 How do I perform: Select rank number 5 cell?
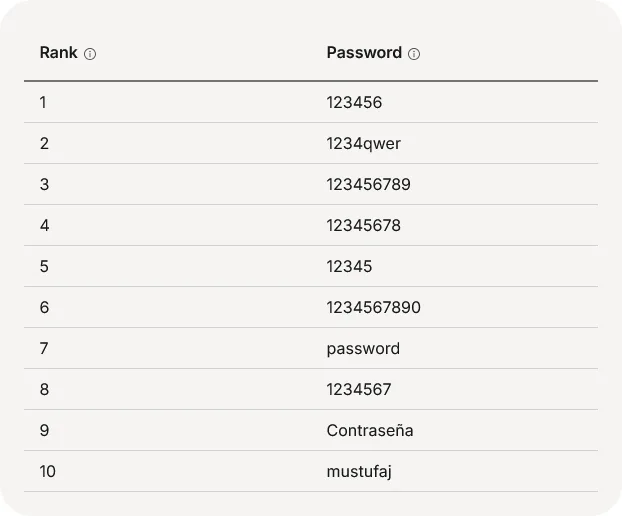44,266
